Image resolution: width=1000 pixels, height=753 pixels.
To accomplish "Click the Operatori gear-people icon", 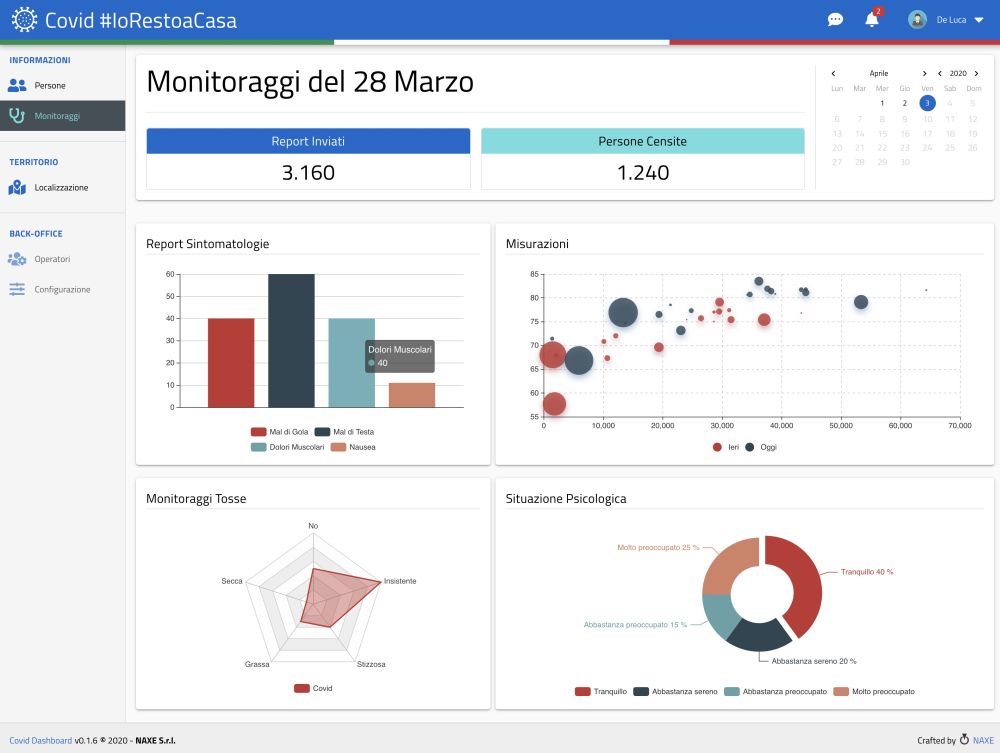I will (x=17, y=259).
